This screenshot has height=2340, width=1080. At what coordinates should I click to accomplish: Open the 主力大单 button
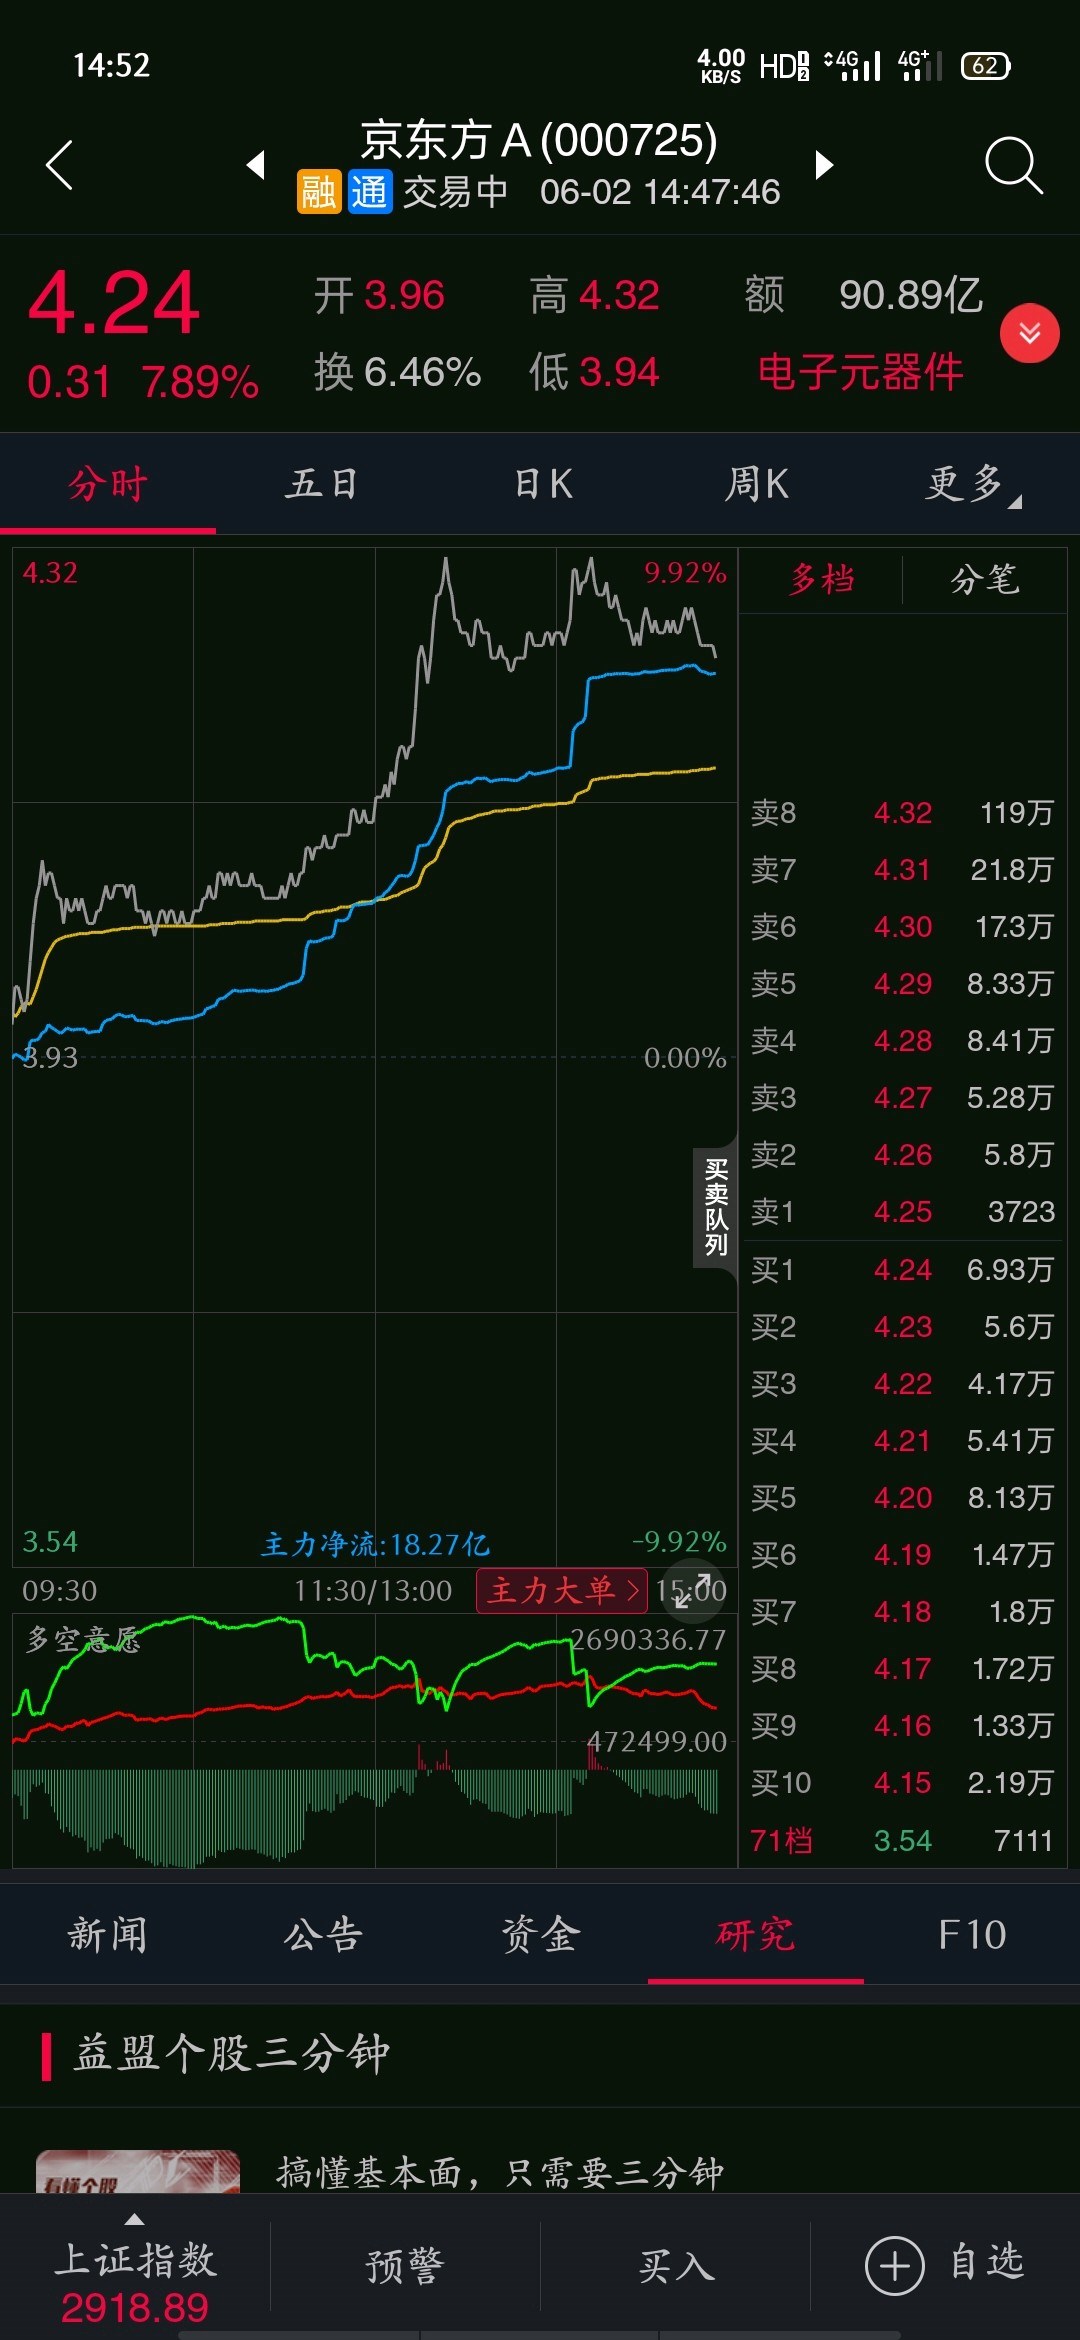coord(562,1590)
